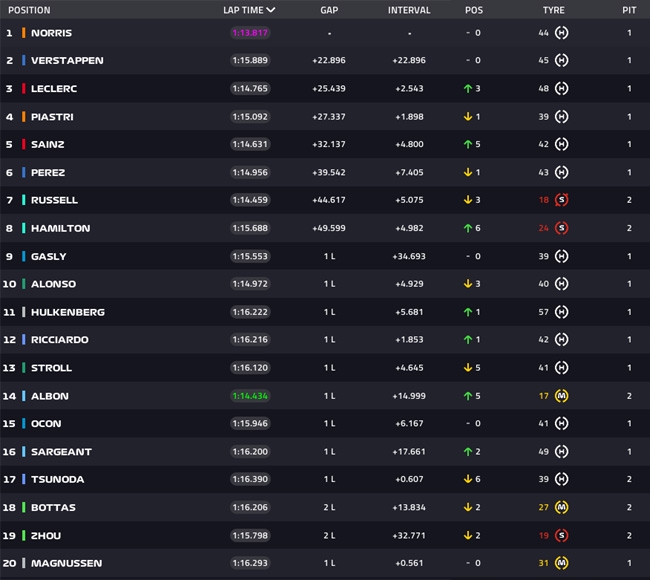Viewport: 650px width, 580px height.
Task: Click the hard tyre icon in Tsunoda's row
Action: (561, 479)
